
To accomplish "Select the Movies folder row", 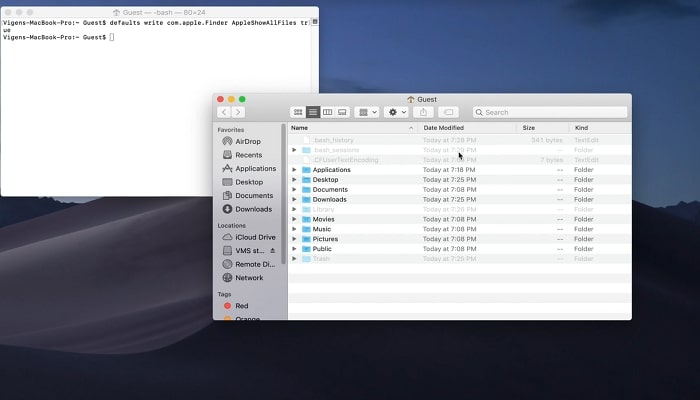I will click(323, 219).
